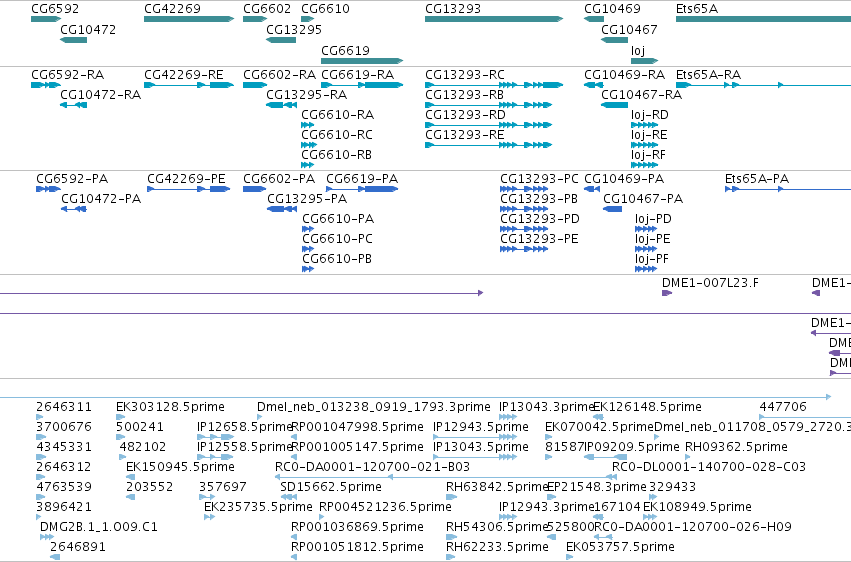
Task: Click the CG13293-RD transcript label
Action: pyautogui.click(x=465, y=114)
